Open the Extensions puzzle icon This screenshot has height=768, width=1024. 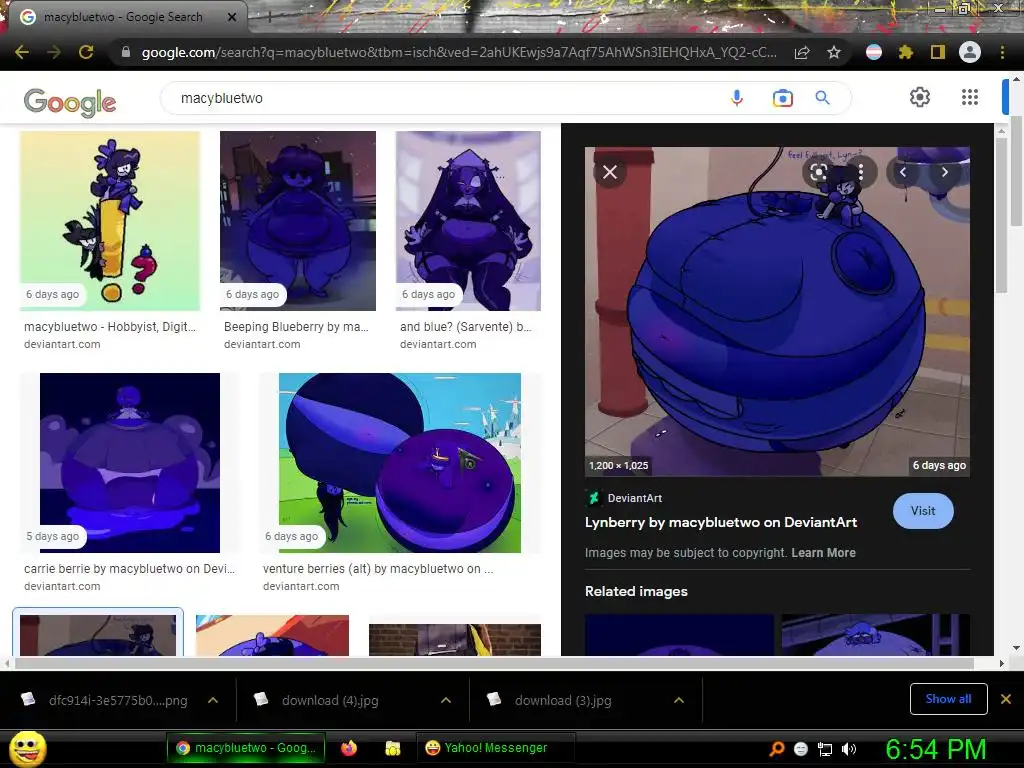click(906, 52)
